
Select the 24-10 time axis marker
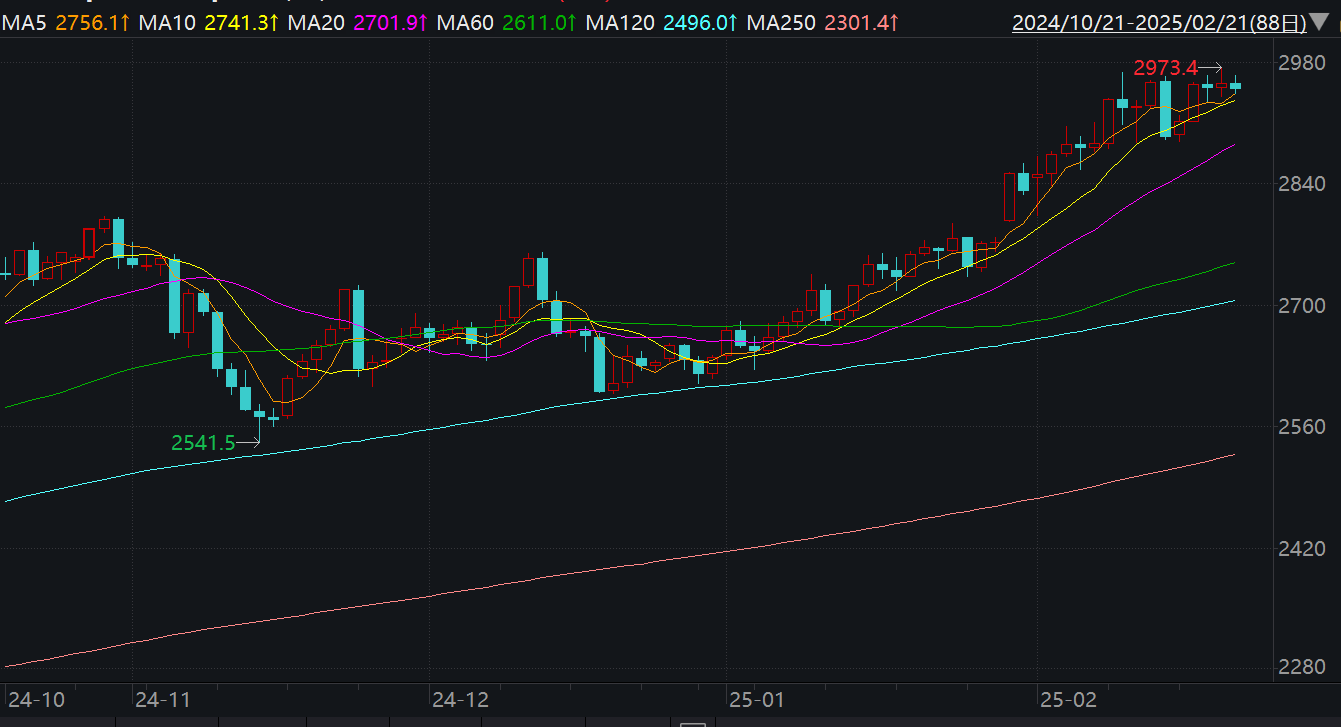(x=38, y=699)
